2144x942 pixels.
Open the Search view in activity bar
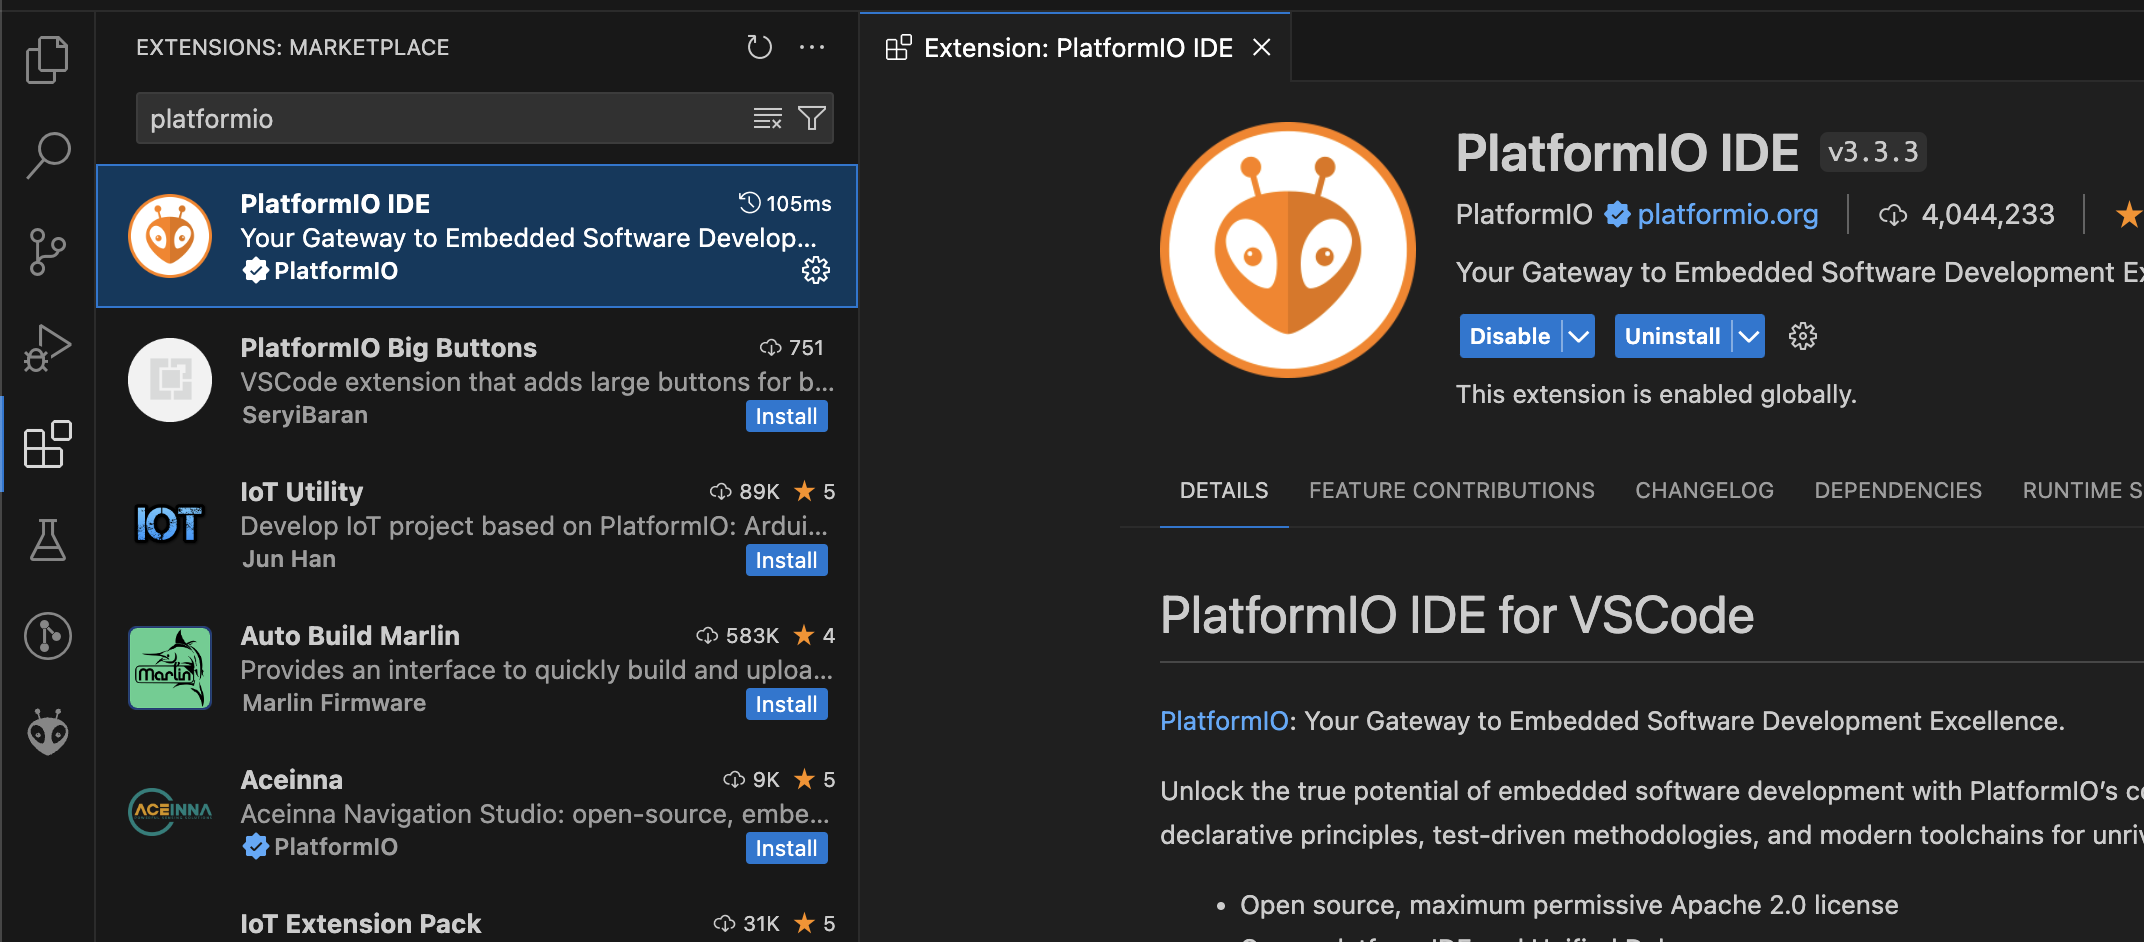[47, 156]
